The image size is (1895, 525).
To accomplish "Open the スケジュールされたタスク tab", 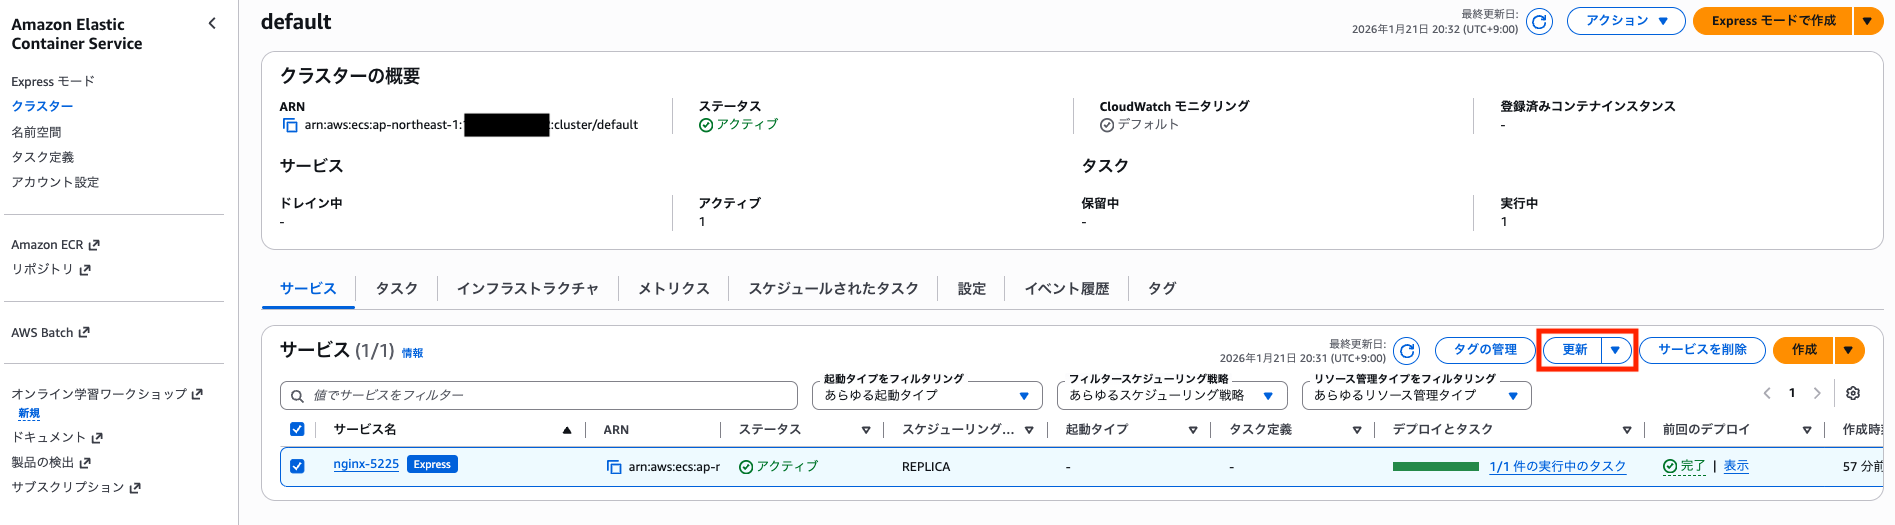I will [x=834, y=288].
